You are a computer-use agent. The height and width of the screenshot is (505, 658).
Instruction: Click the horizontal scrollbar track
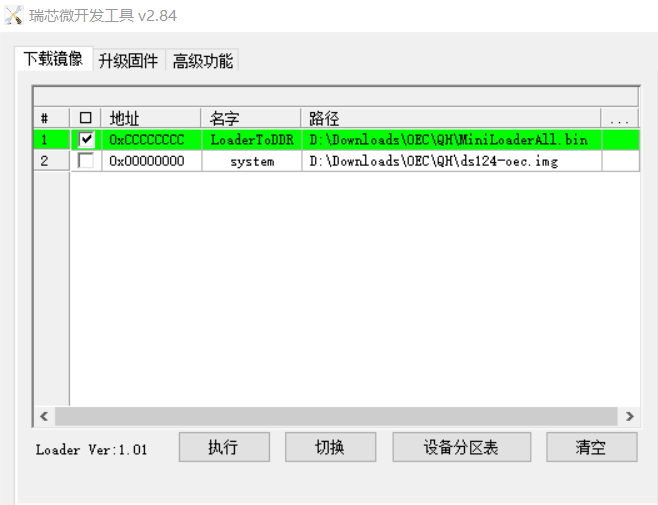pos(336,415)
